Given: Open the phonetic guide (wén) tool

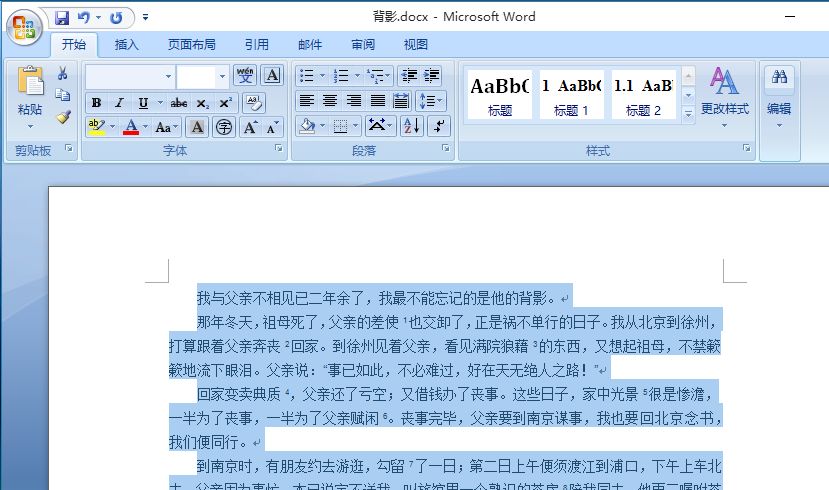Looking at the screenshot, I should [x=245, y=76].
